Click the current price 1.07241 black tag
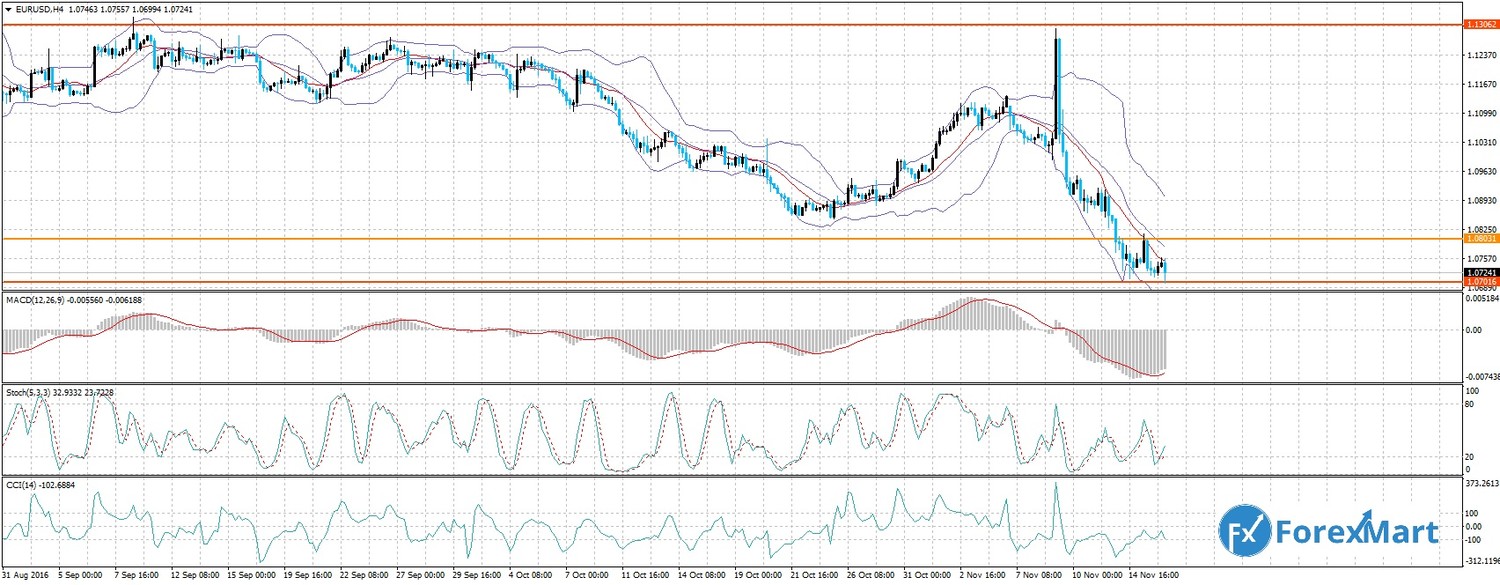 [x=1478, y=272]
